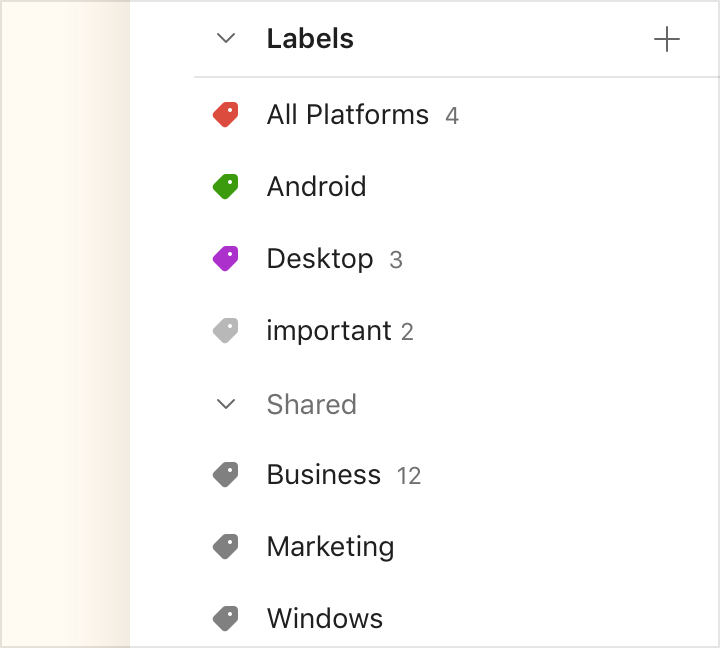Click the purple Desktop tag icon
The height and width of the screenshot is (648, 720).
(x=225, y=259)
